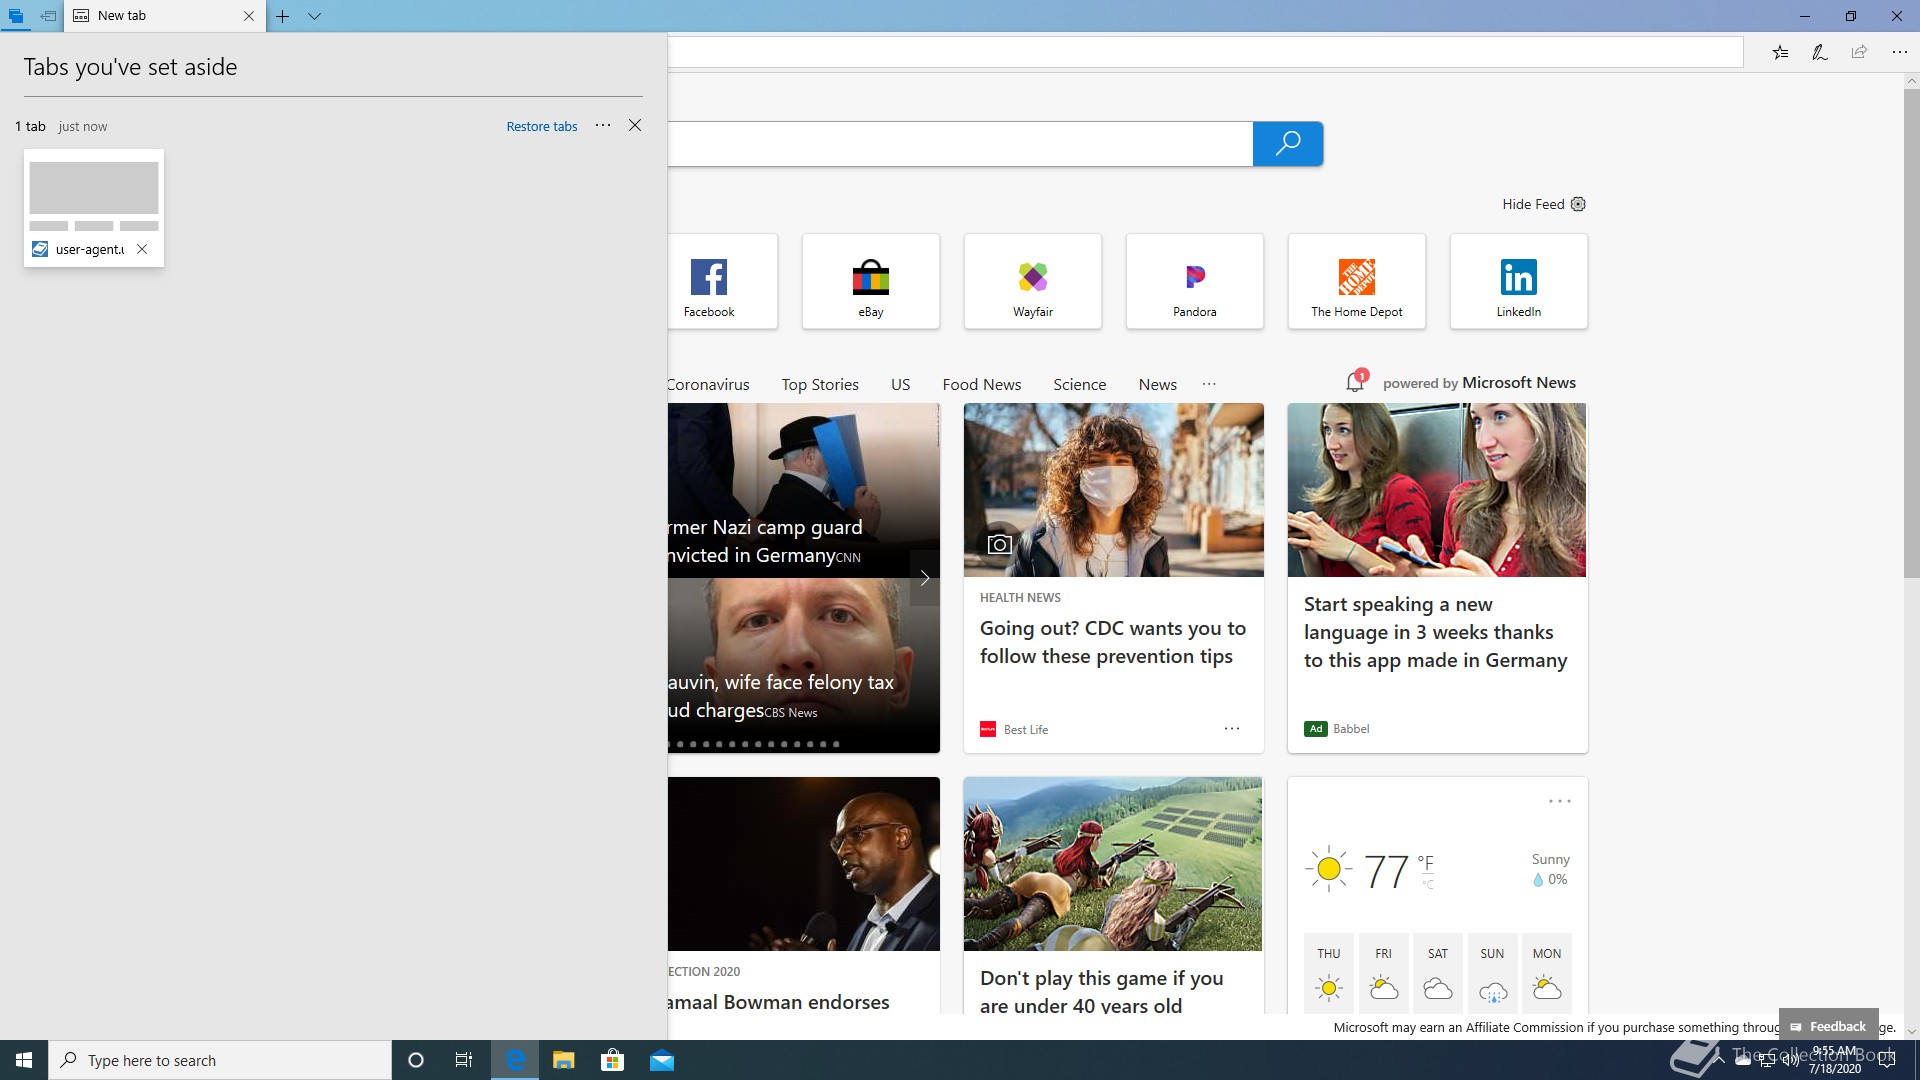Click set these tabs aside icon
Image resolution: width=1920 pixels, height=1080 pixels.
click(48, 16)
